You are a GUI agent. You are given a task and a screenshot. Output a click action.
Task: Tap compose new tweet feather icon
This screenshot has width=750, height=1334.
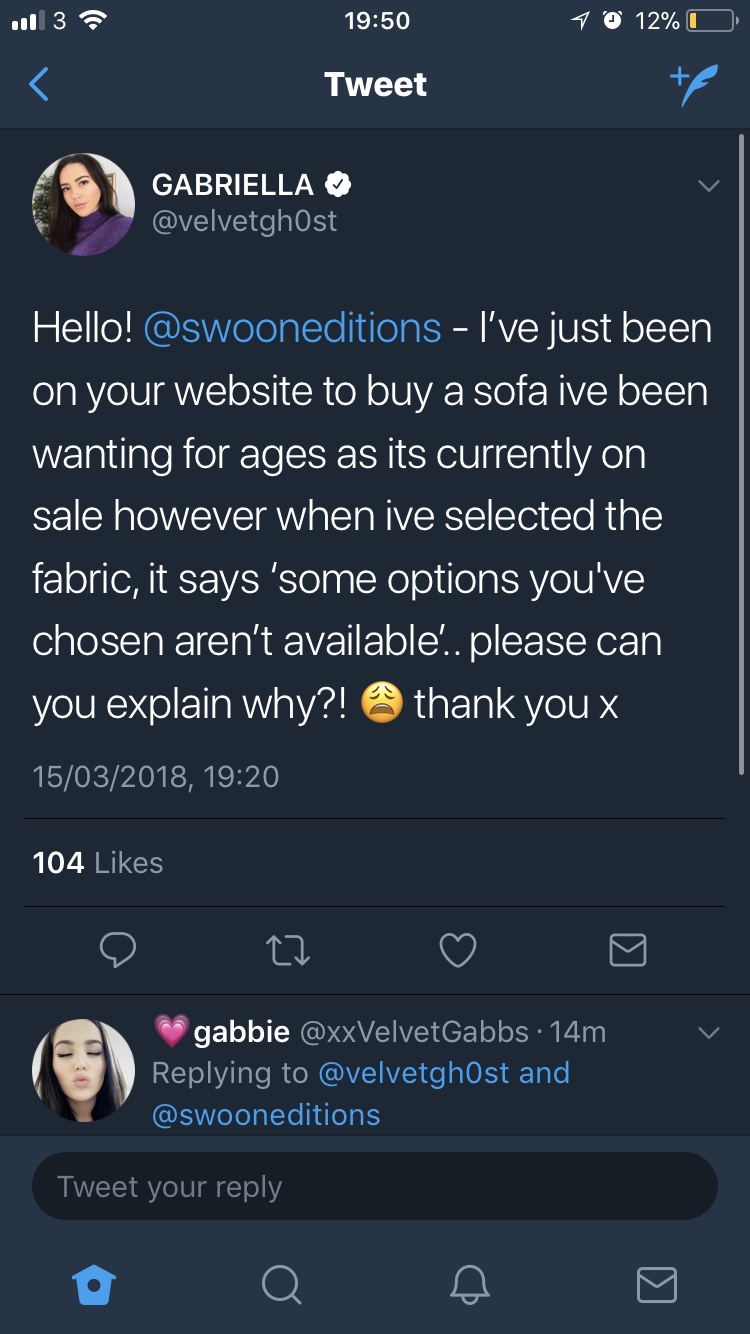pyautogui.click(x=693, y=86)
